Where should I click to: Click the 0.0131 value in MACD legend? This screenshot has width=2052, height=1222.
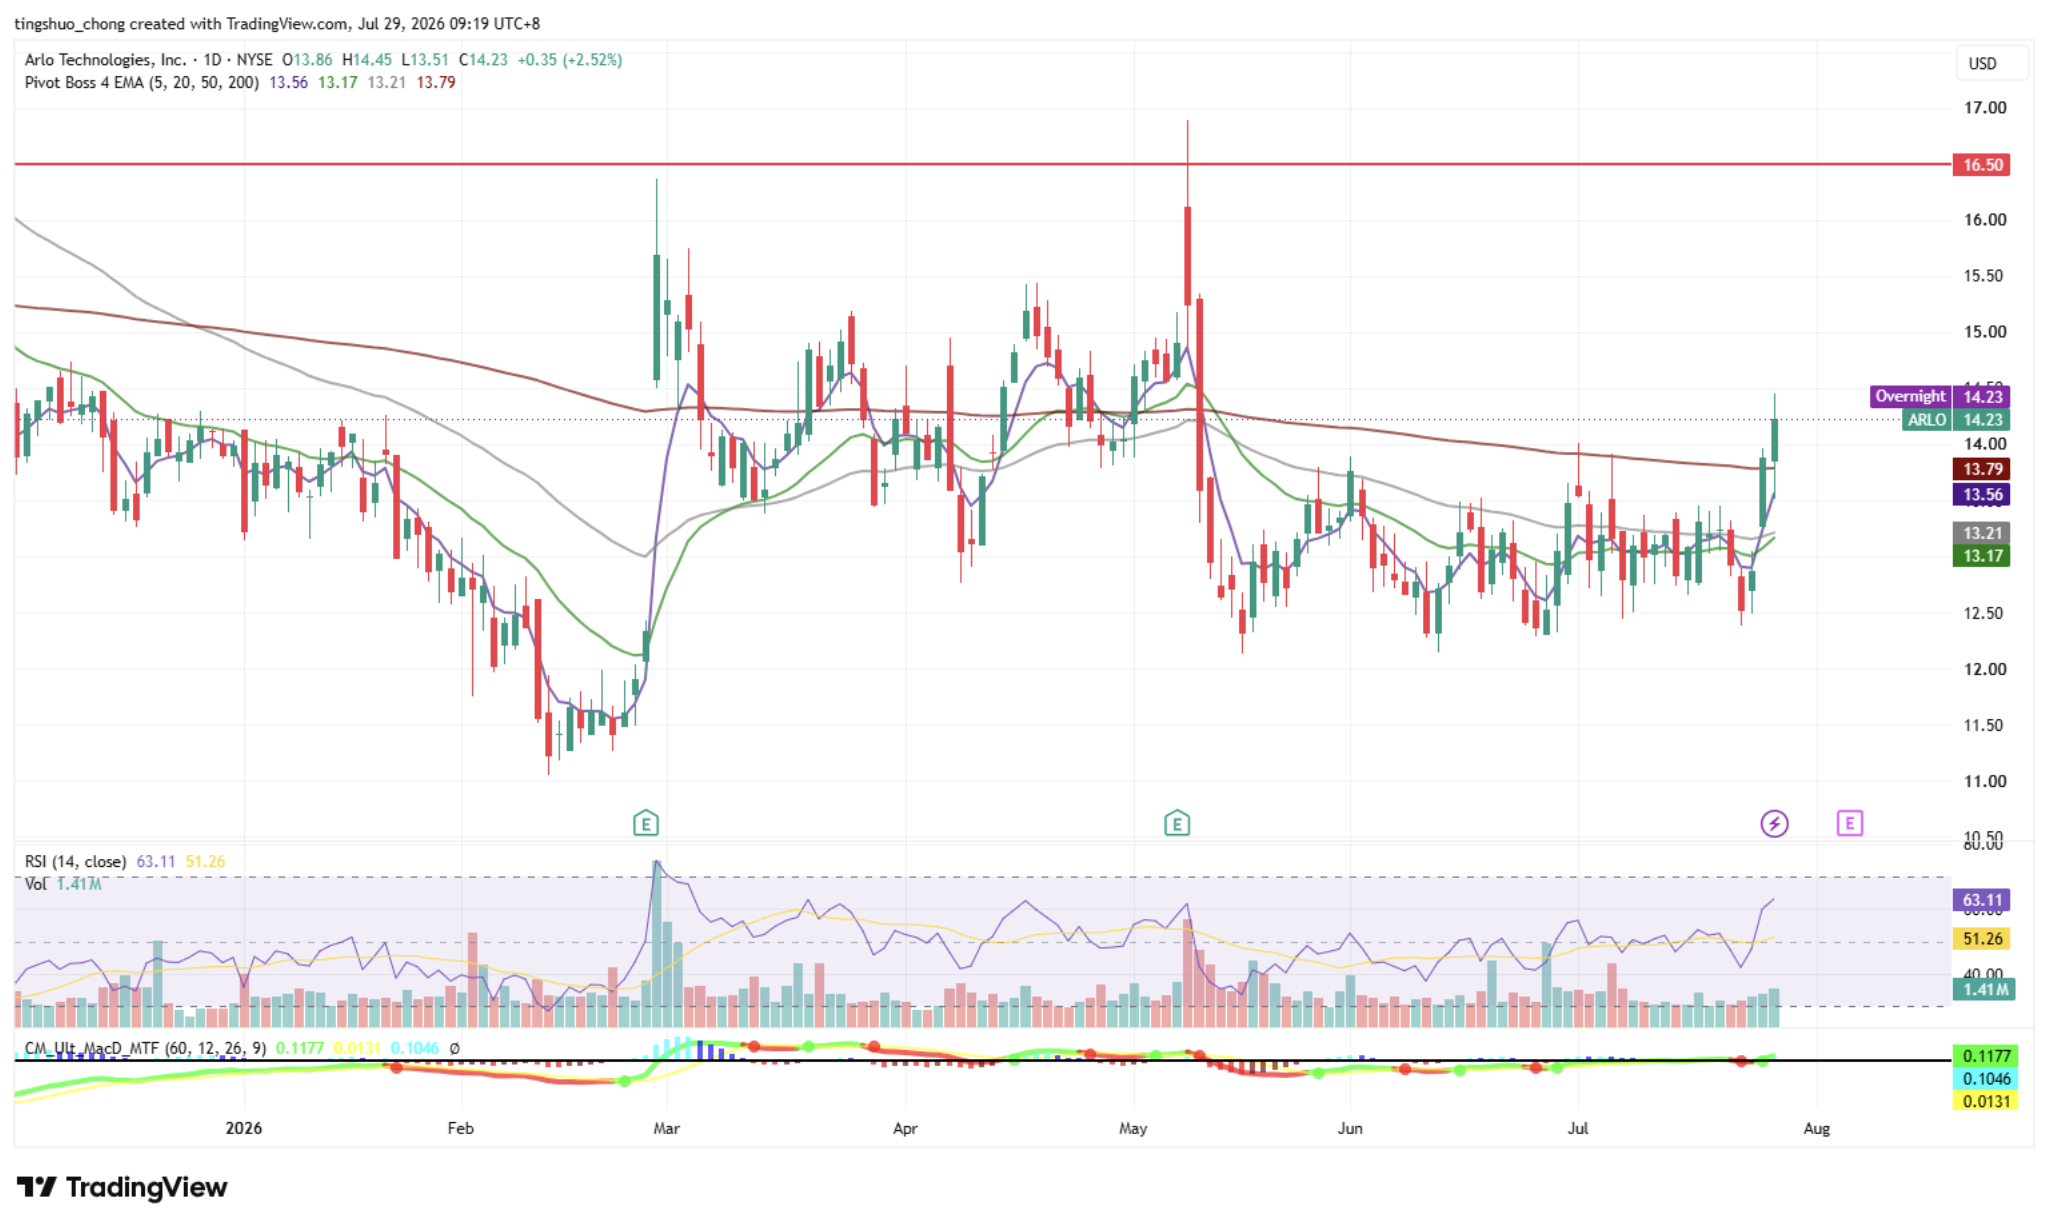tap(357, 1048)
